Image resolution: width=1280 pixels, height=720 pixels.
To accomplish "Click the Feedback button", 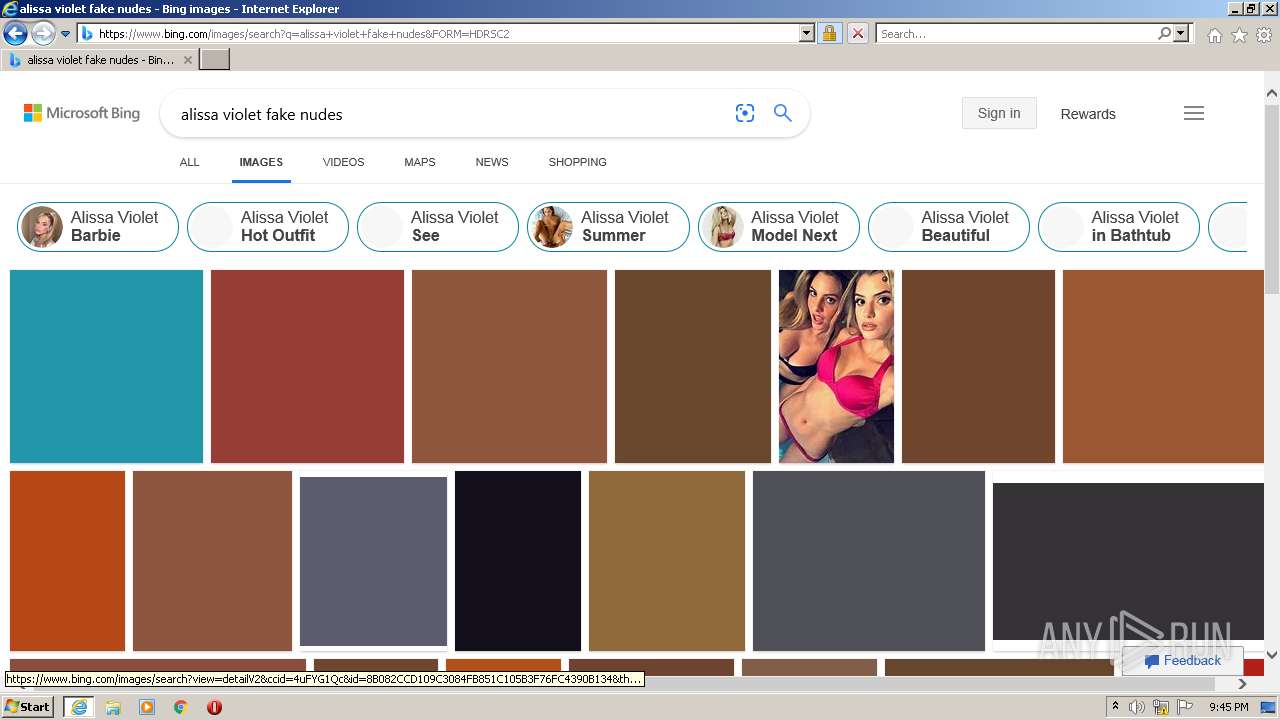I will (1182, 660).
